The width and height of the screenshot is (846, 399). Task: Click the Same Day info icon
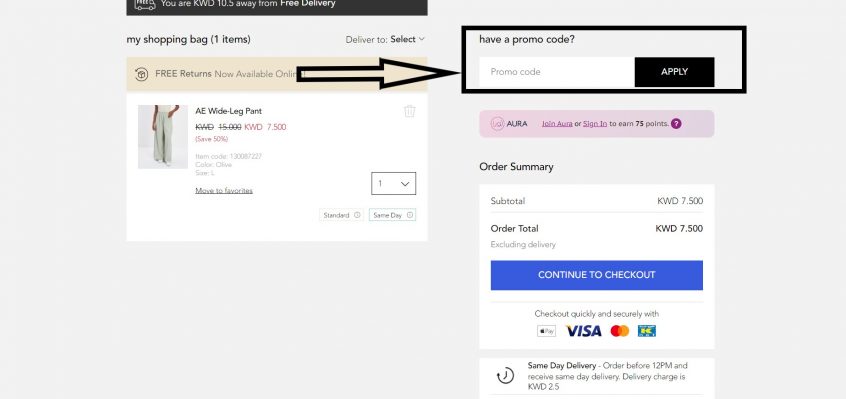coord(410,215)
